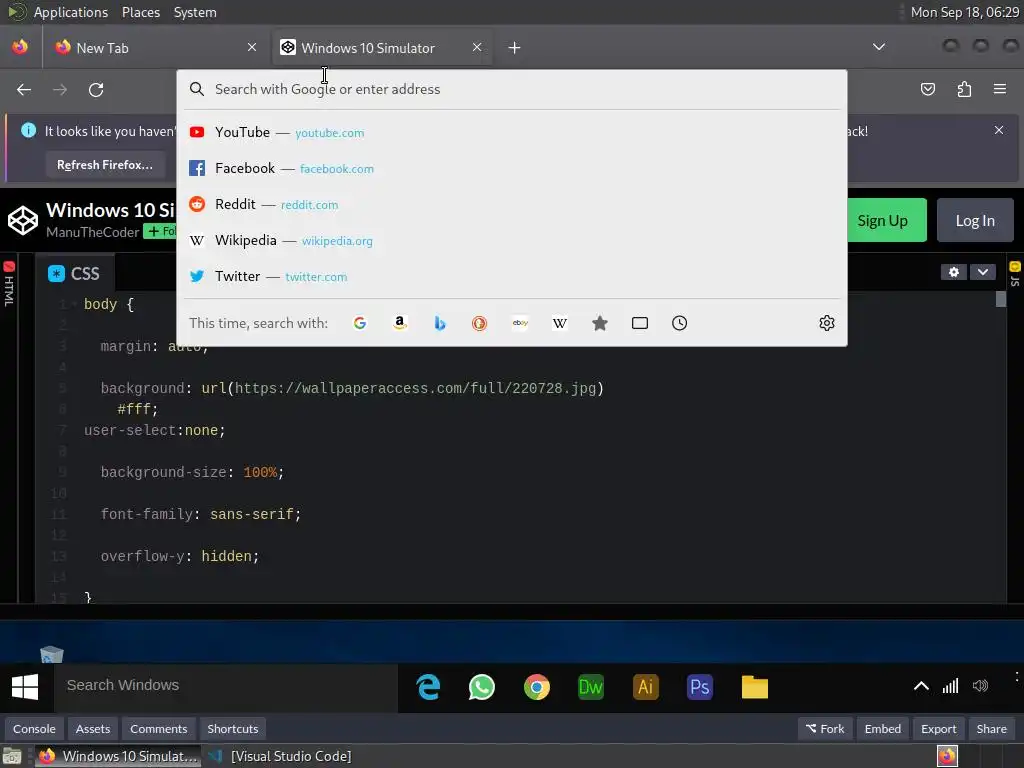Viewport: 1024px width, 768px height.
Task: Launch Edge from simulated taskbar
Action: [428, 687]
